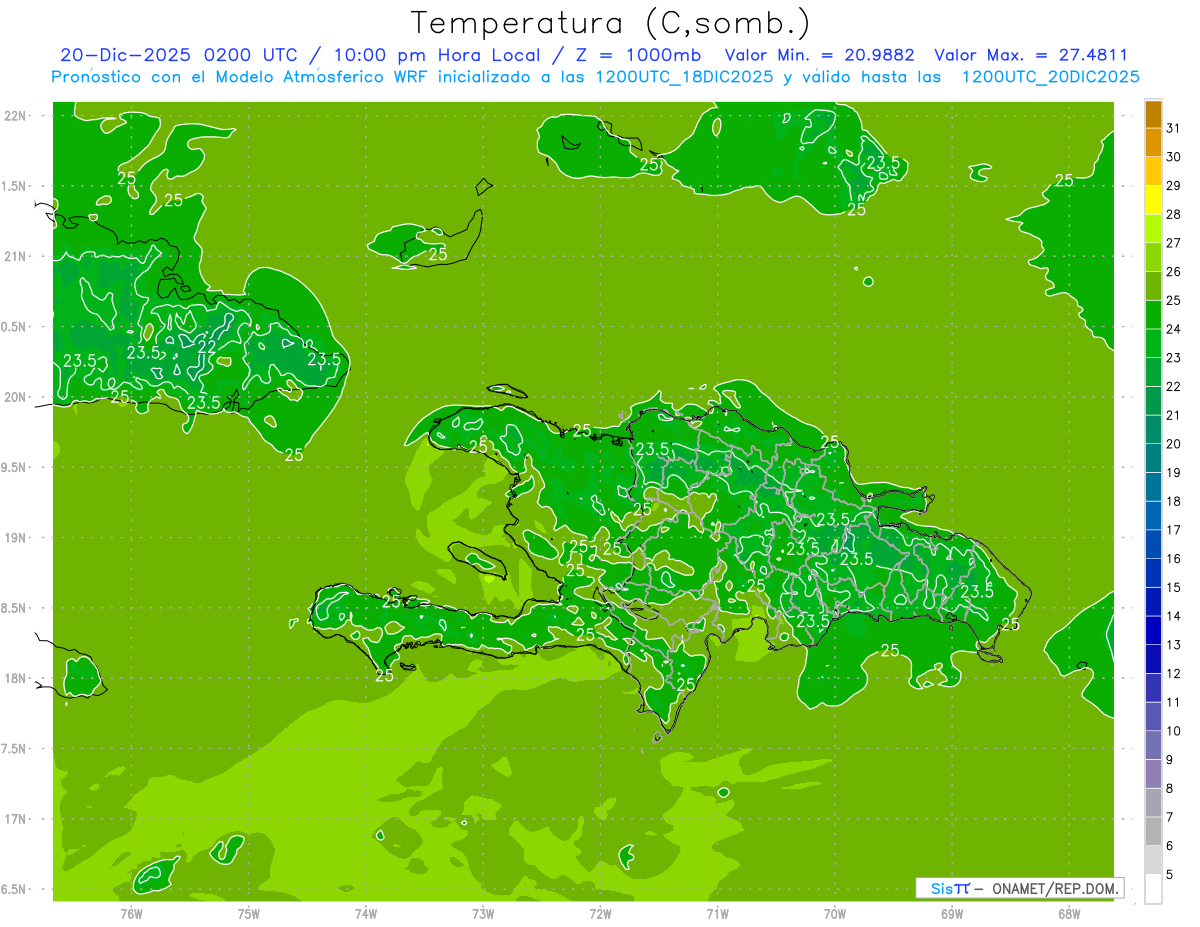Click the '69W' longitude axis label
The image size is (1200, 927).
click(952, 913)
